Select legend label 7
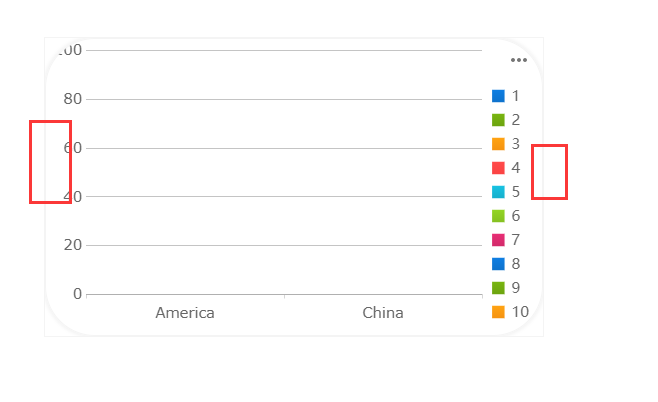The image size is (658, 402). (x=516, y=240)
